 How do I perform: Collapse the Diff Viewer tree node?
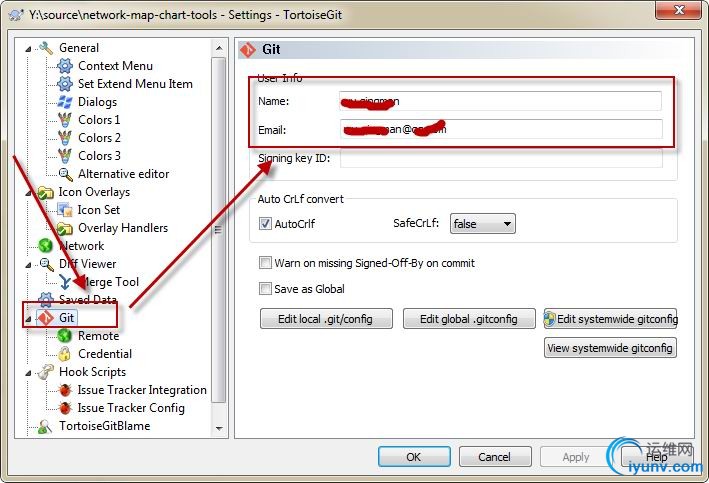[28, 265]
